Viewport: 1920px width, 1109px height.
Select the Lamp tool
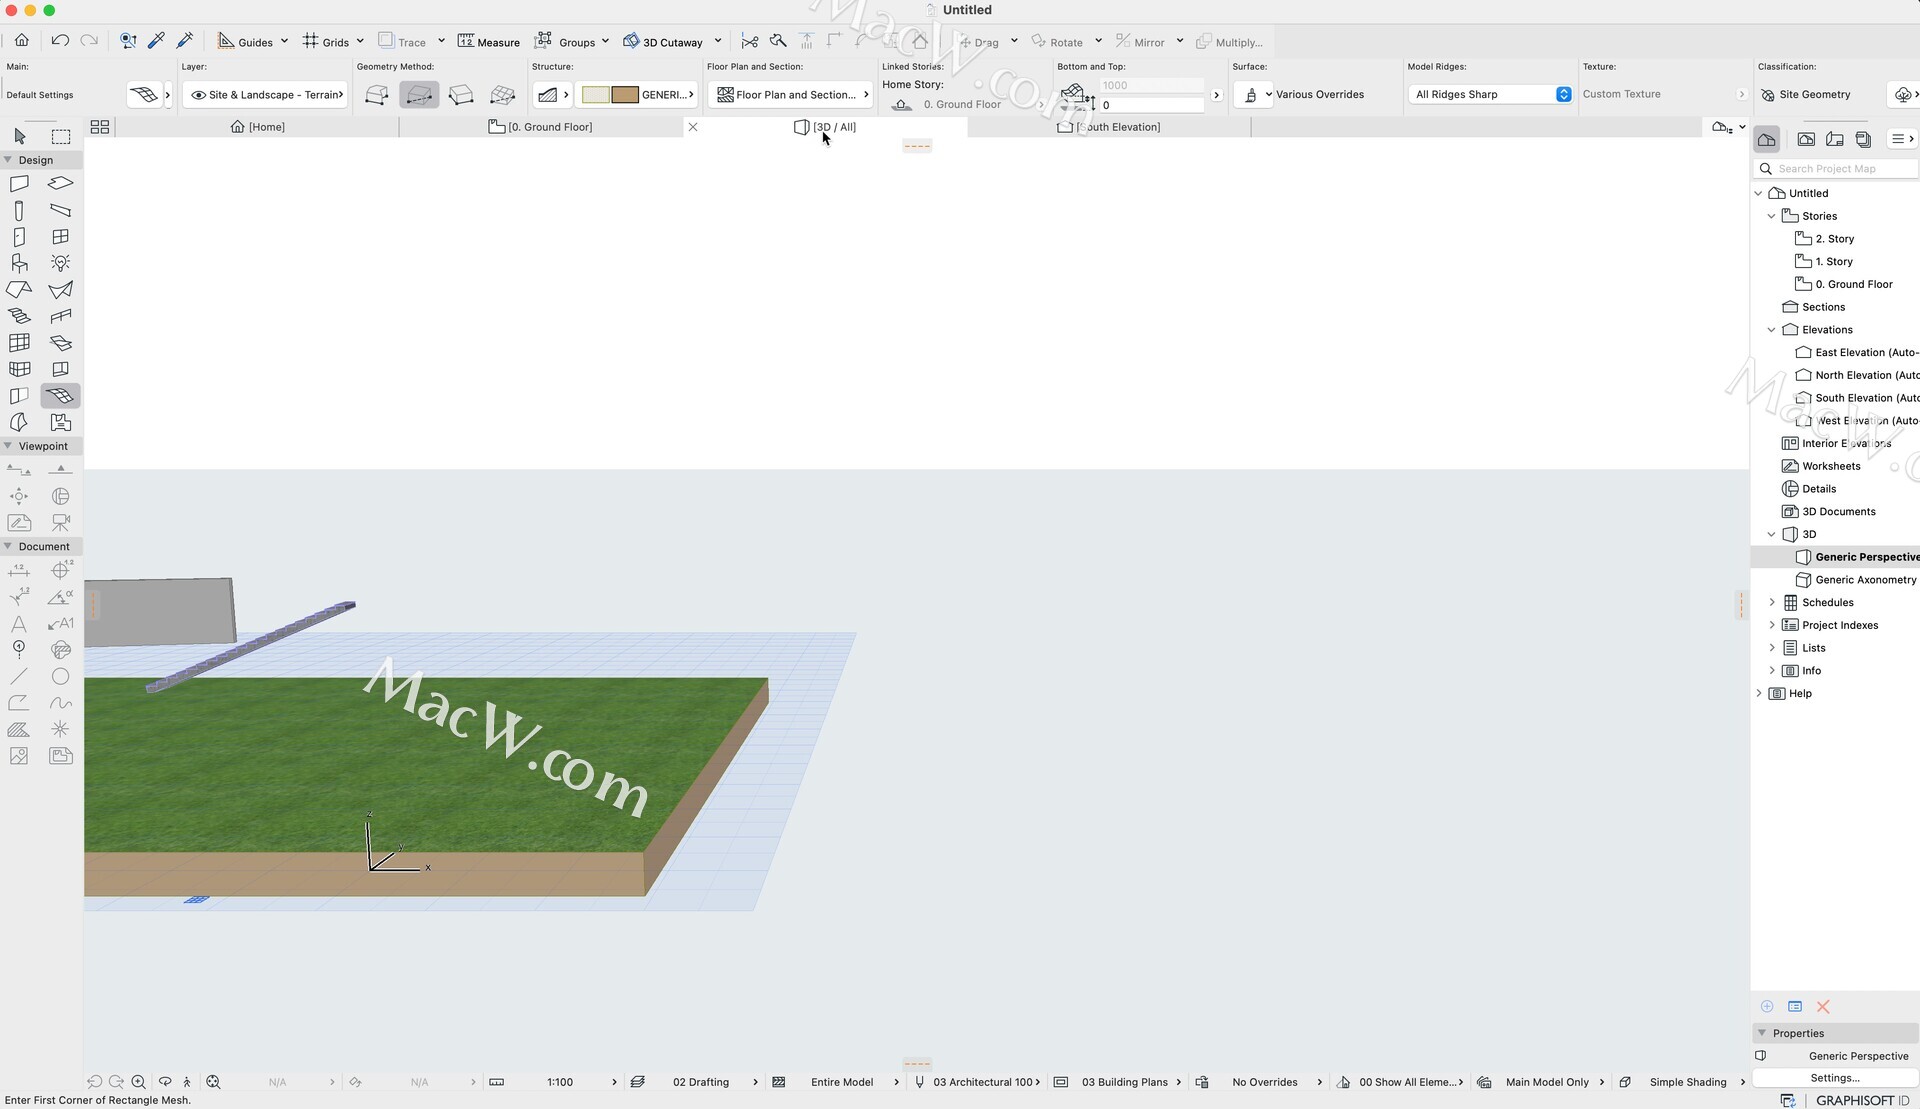[61, 263]
